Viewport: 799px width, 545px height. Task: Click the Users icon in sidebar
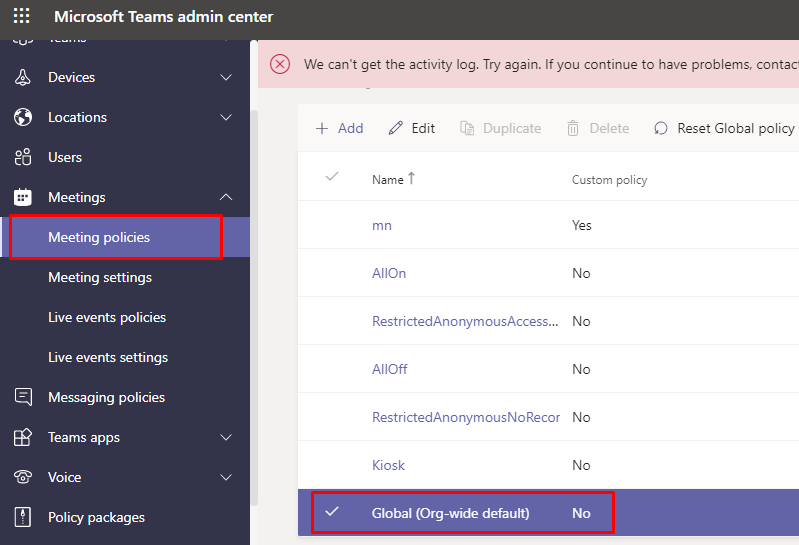[x=23, y=157]
